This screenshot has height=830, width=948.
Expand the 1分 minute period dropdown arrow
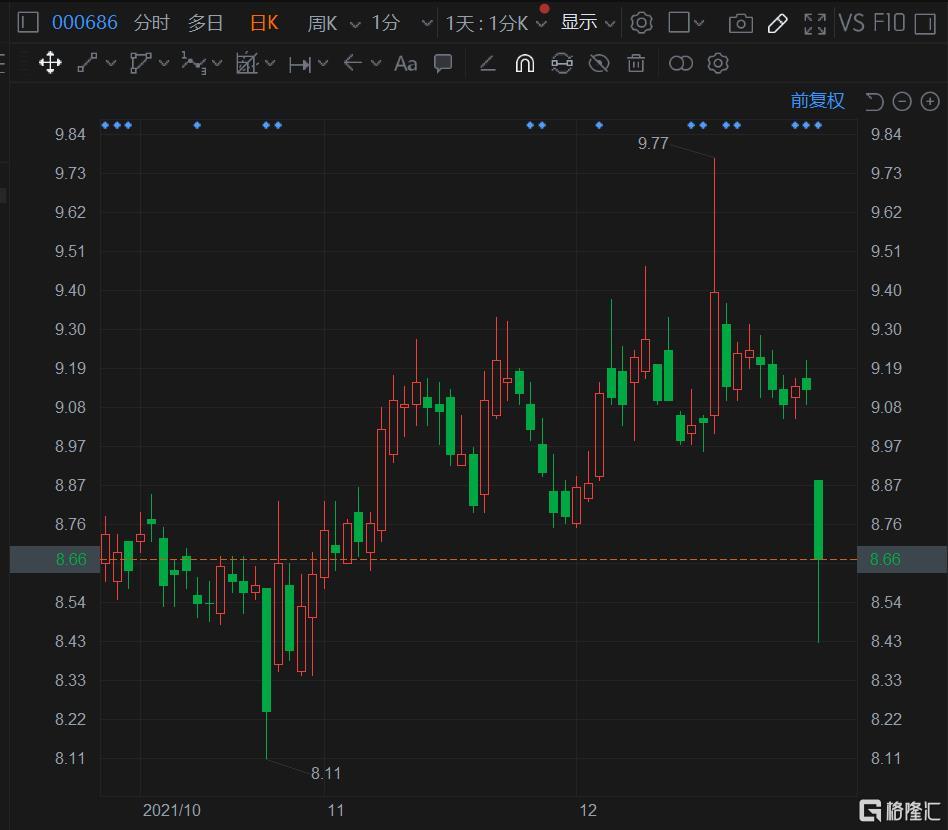427,24
